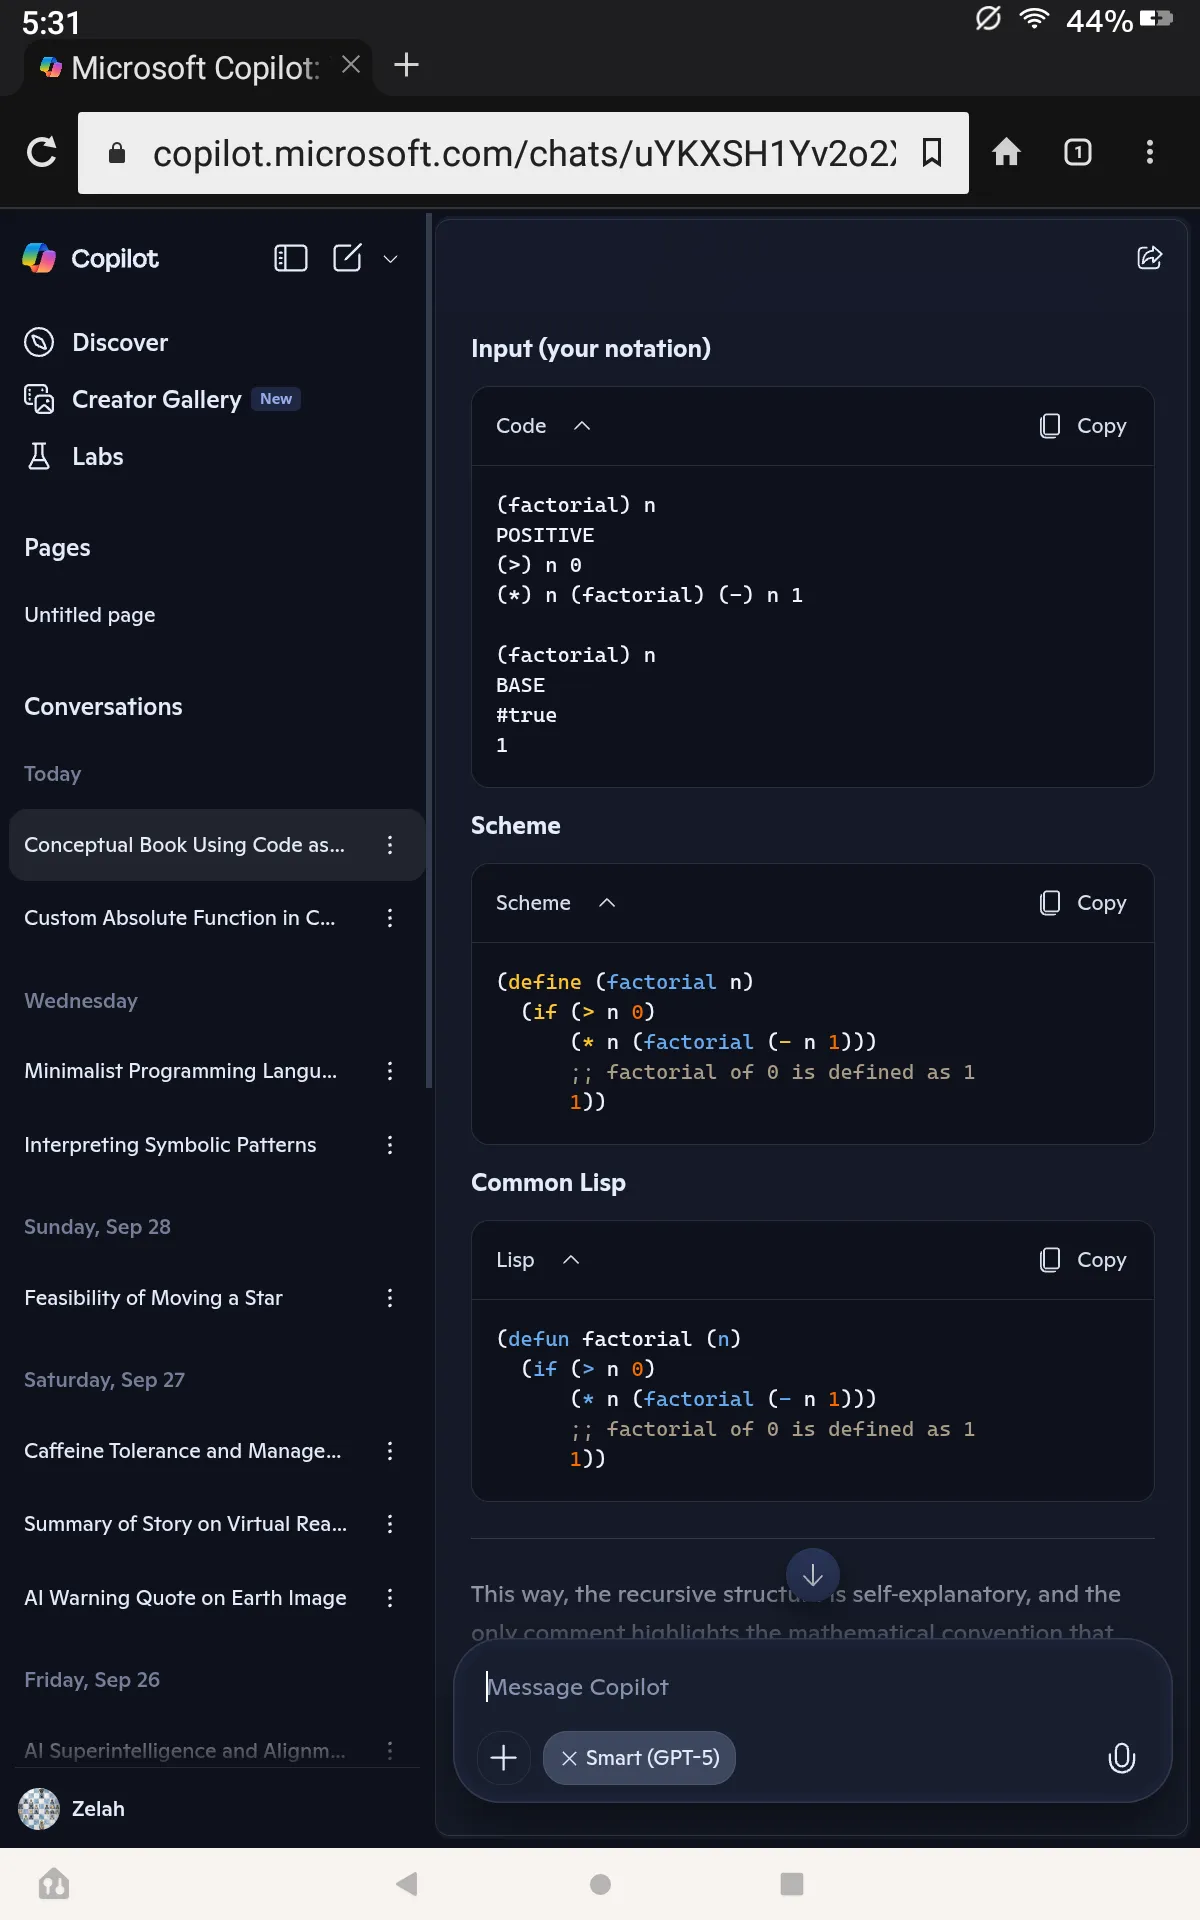Screen dimensions: 1200x1920
Task: Copy the Scheme code block
Action: tap(1083, 903)
